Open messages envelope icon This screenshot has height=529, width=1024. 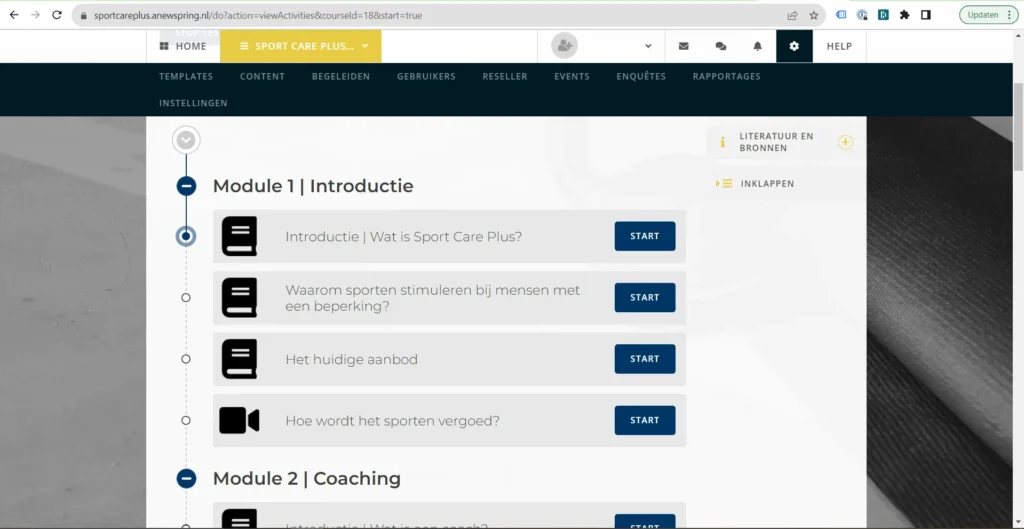click(x=684, y=46)
